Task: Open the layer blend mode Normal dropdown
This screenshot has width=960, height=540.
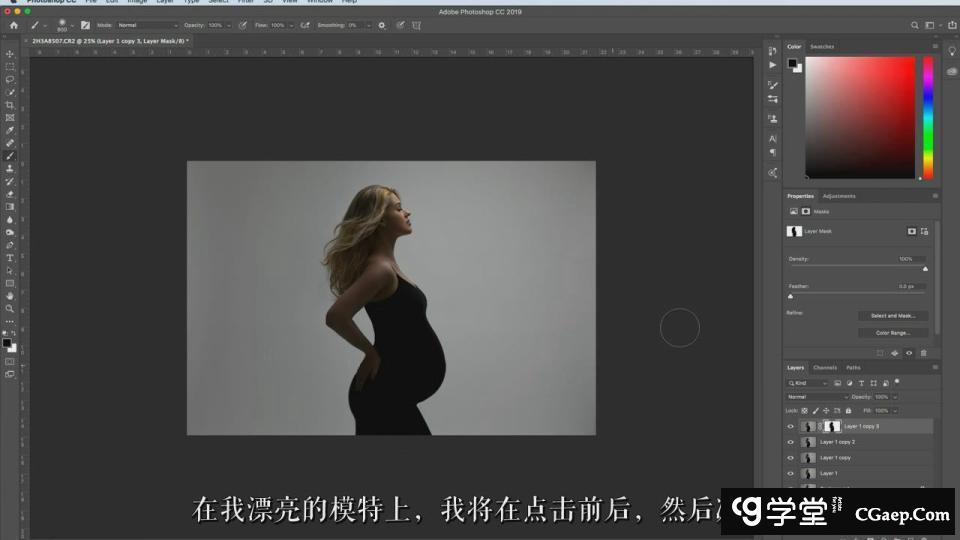Action: [817, 397]
